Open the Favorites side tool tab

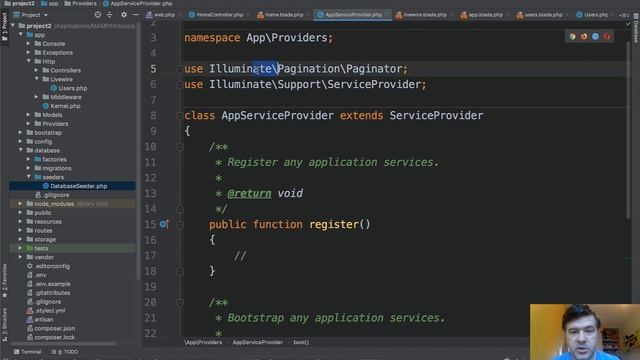pyautogui.click(x=4, y=281)
